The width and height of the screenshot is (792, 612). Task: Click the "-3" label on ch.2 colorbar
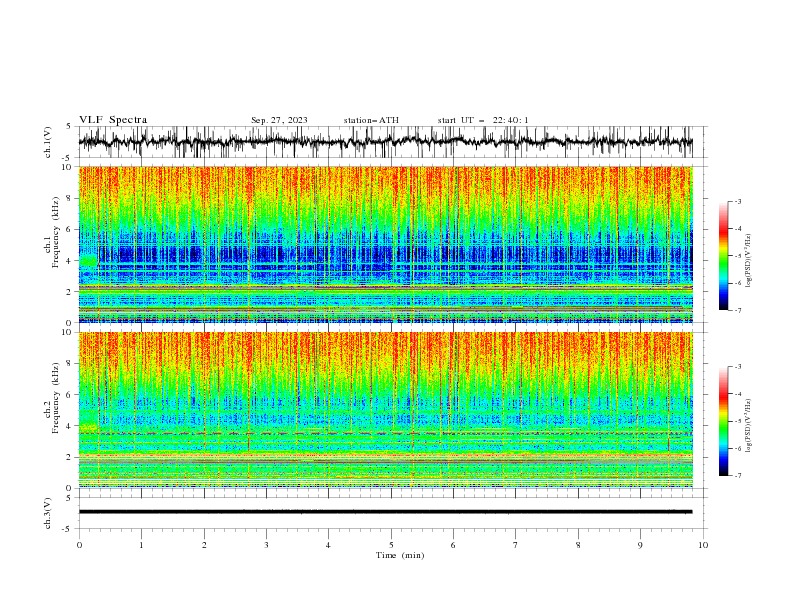738,367
